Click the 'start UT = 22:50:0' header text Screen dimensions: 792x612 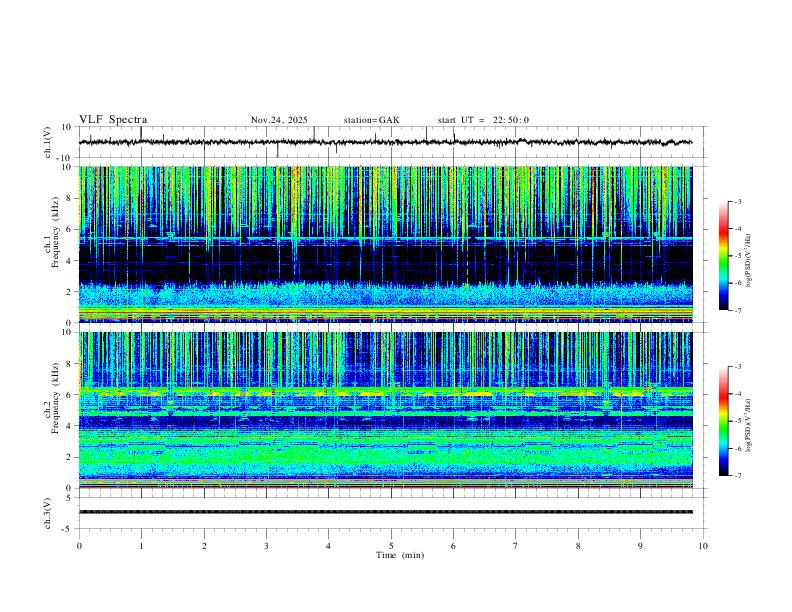(x=483, y=120)
